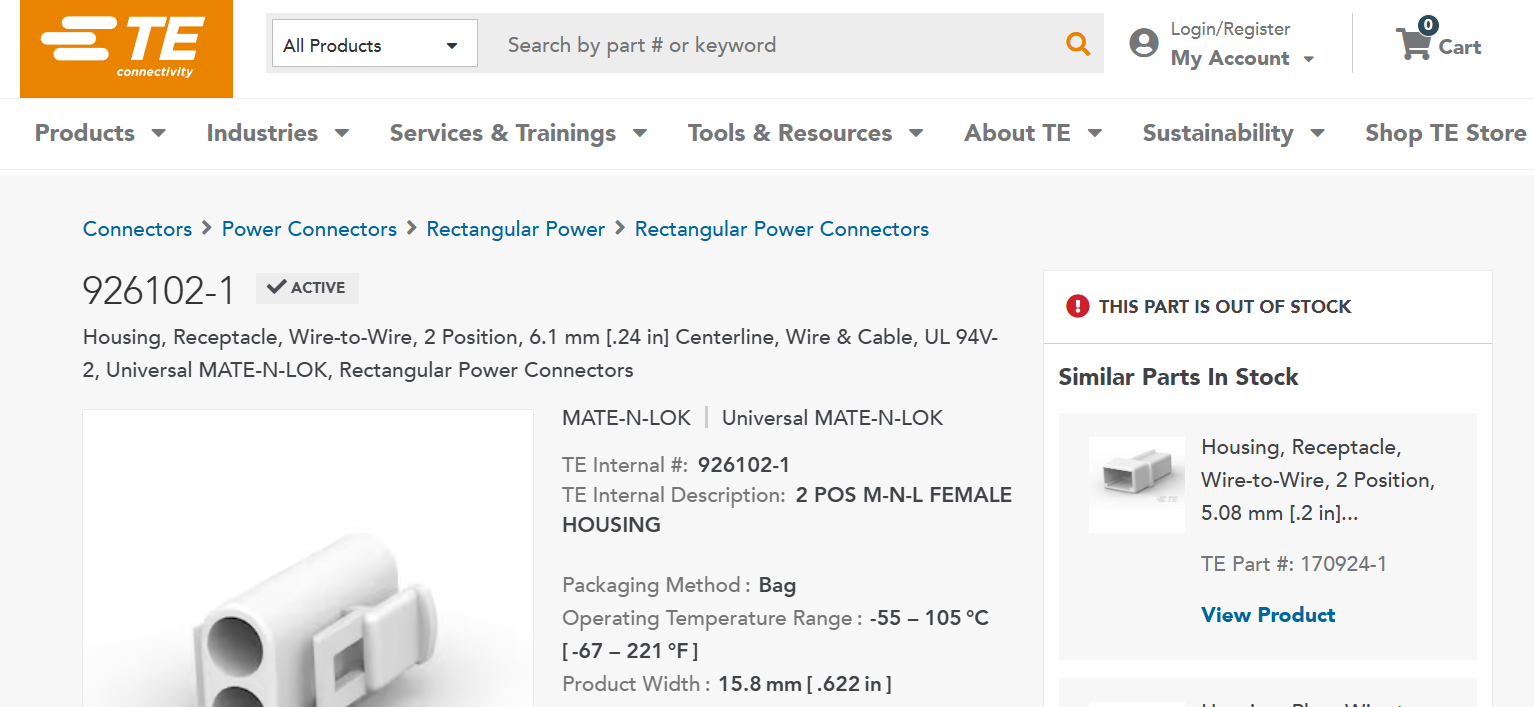
Task: Click the user account avatar icon
Action: [x=1143, y=43]
